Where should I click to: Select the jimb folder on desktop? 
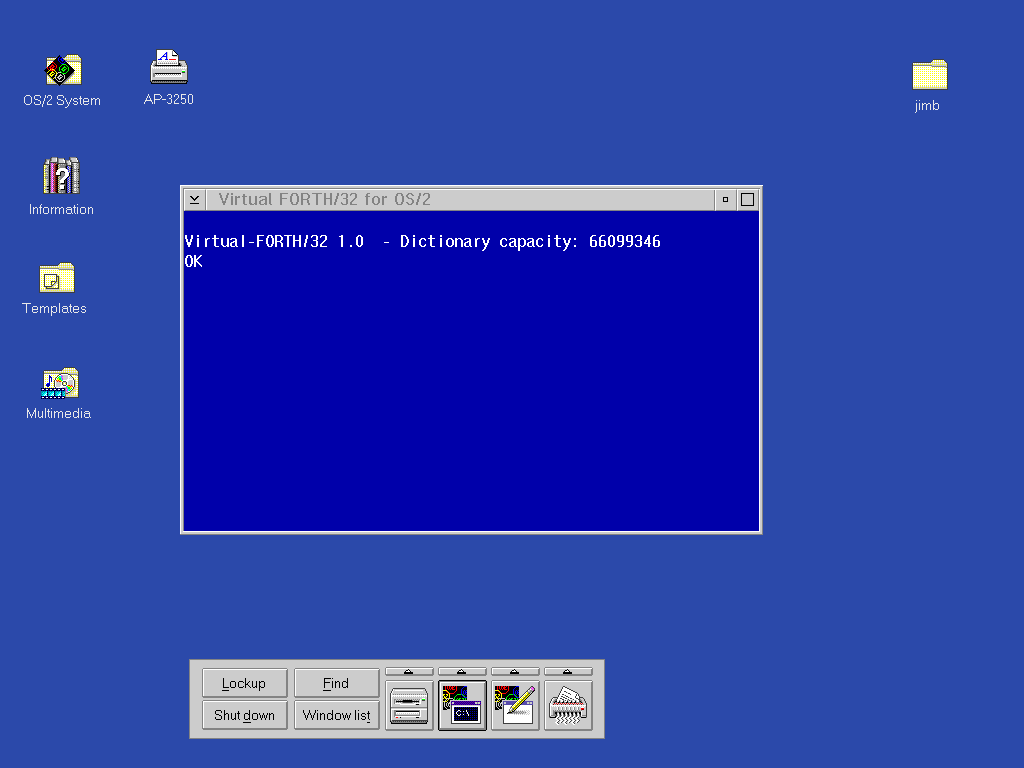pyautogui.click(x=929, y=75)
